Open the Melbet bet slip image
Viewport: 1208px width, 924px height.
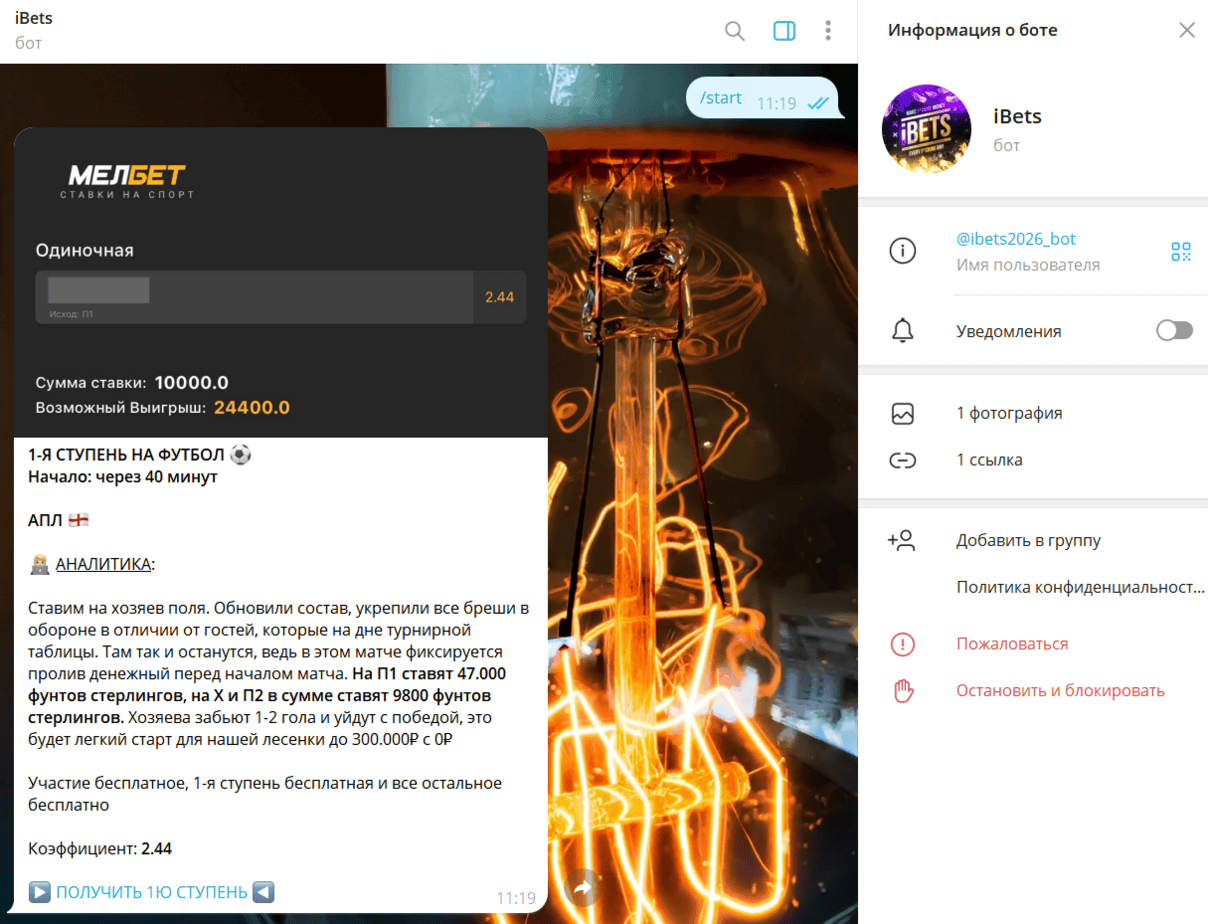[281, 283]
